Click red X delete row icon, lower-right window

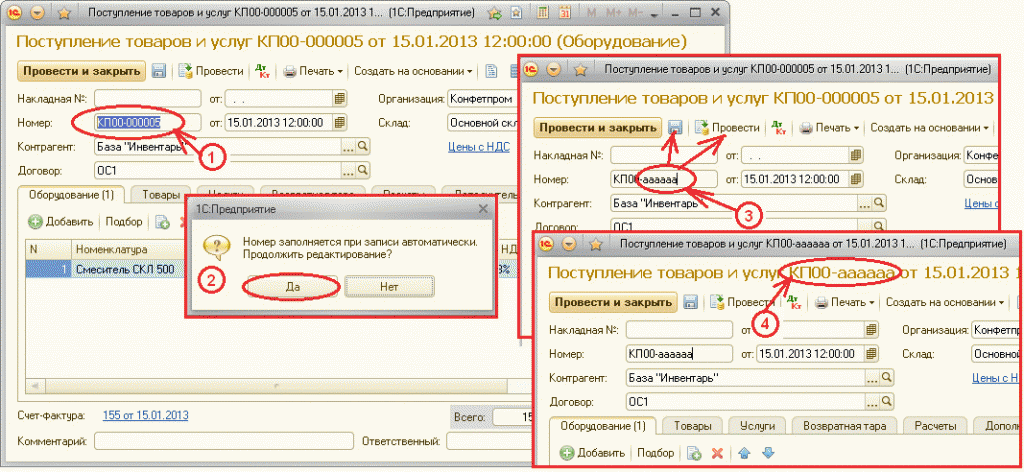pyautogui.click(x=716, y=453)
